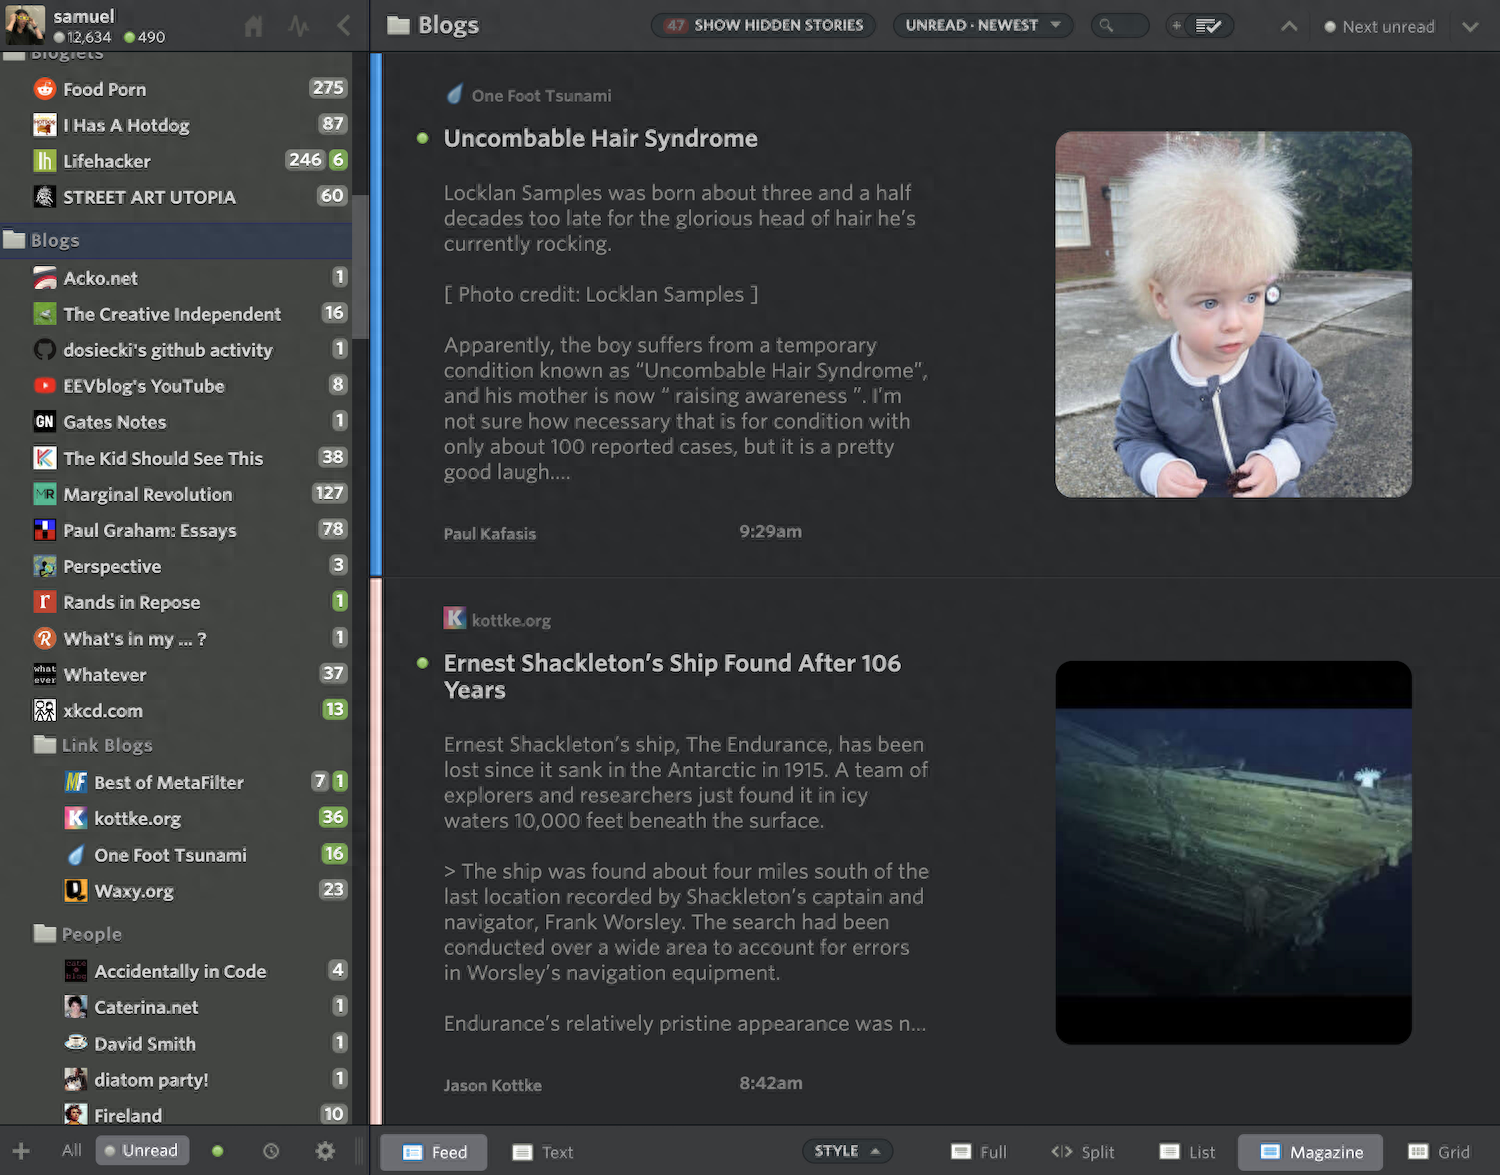Screen dimensions: 1500x1175
Task: Open the uncombable hair boy photo
Action: 1234,314
